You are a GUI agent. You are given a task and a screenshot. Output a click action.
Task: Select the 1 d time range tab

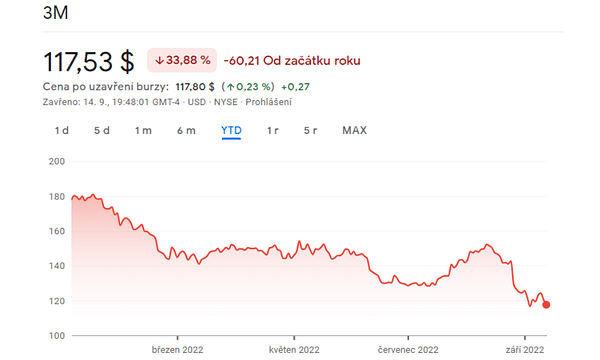coord(62,130)
